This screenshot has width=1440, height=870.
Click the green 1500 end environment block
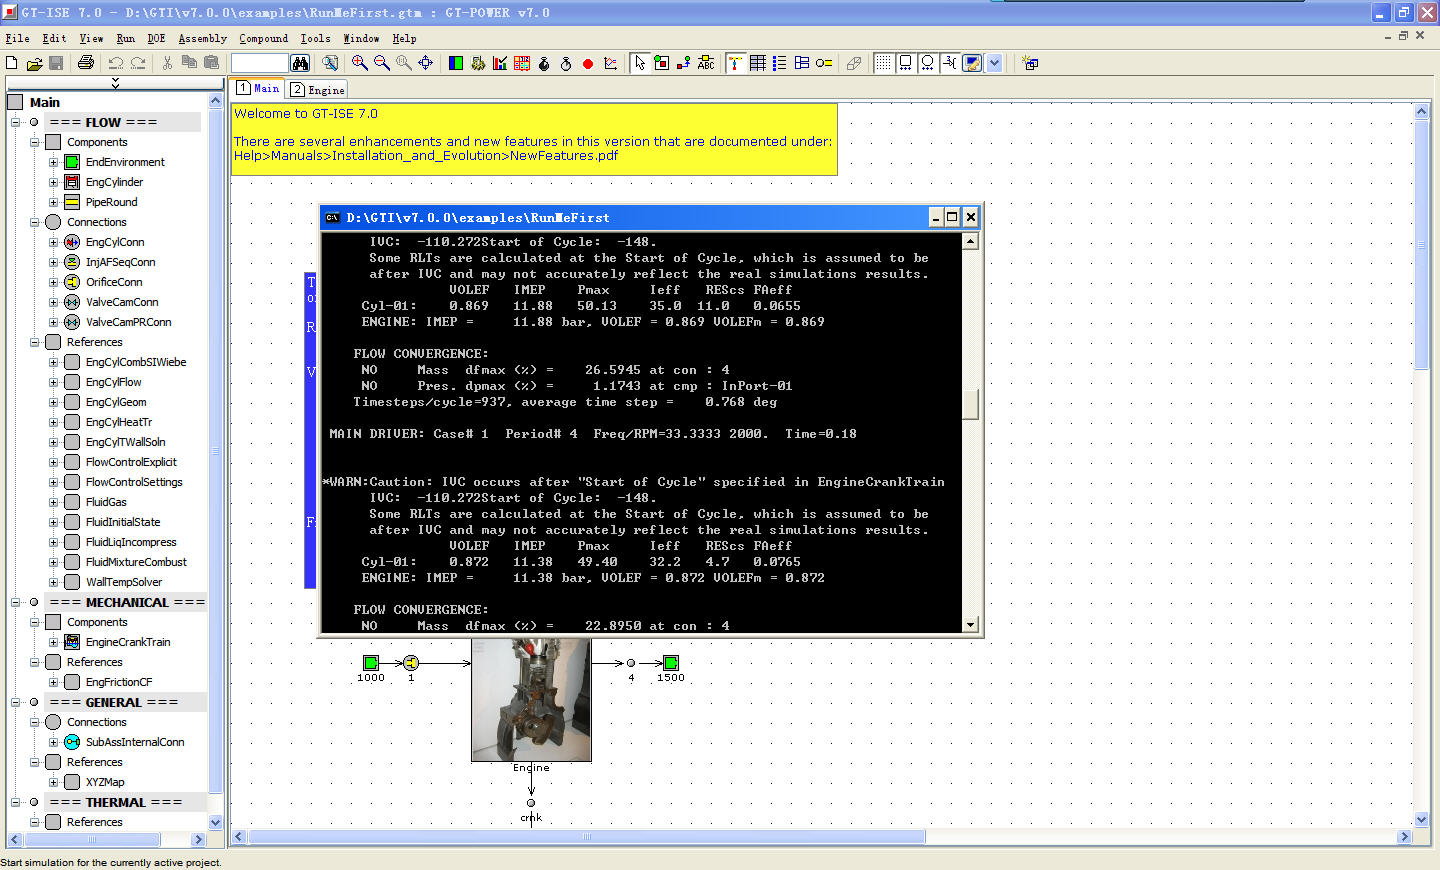click(671, 662)
